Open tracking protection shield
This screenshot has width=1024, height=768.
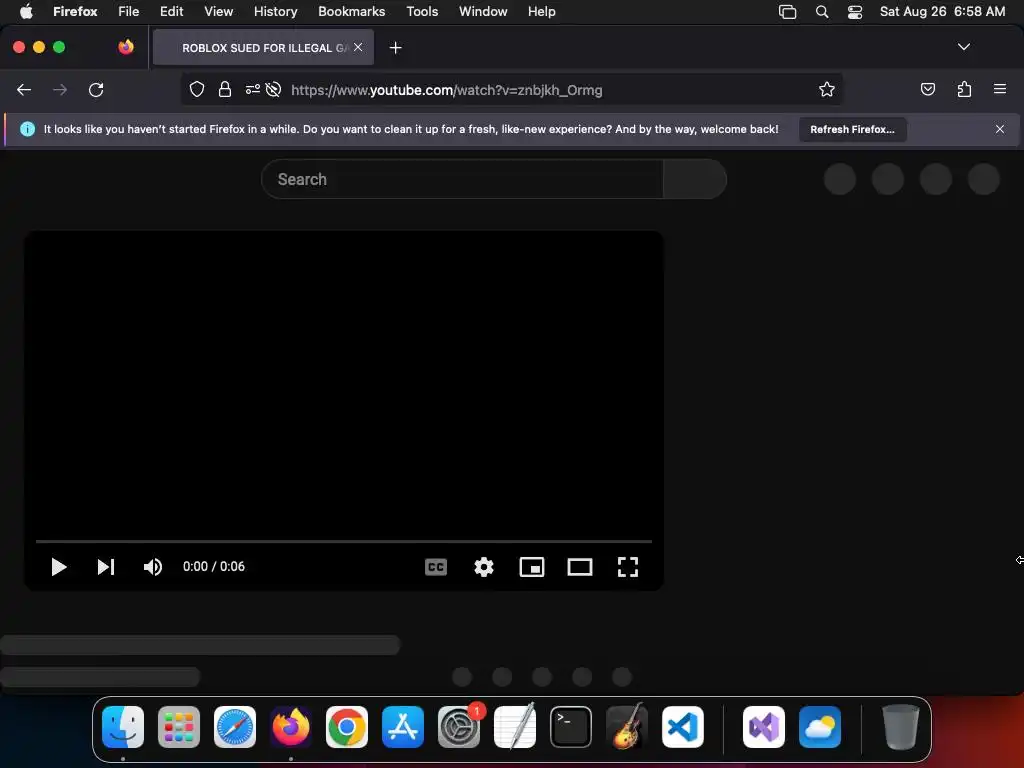point(197,89)
